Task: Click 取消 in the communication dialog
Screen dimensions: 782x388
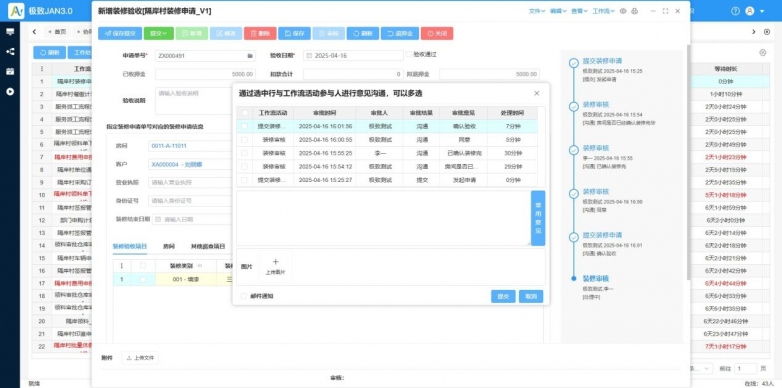Action: 531,296
